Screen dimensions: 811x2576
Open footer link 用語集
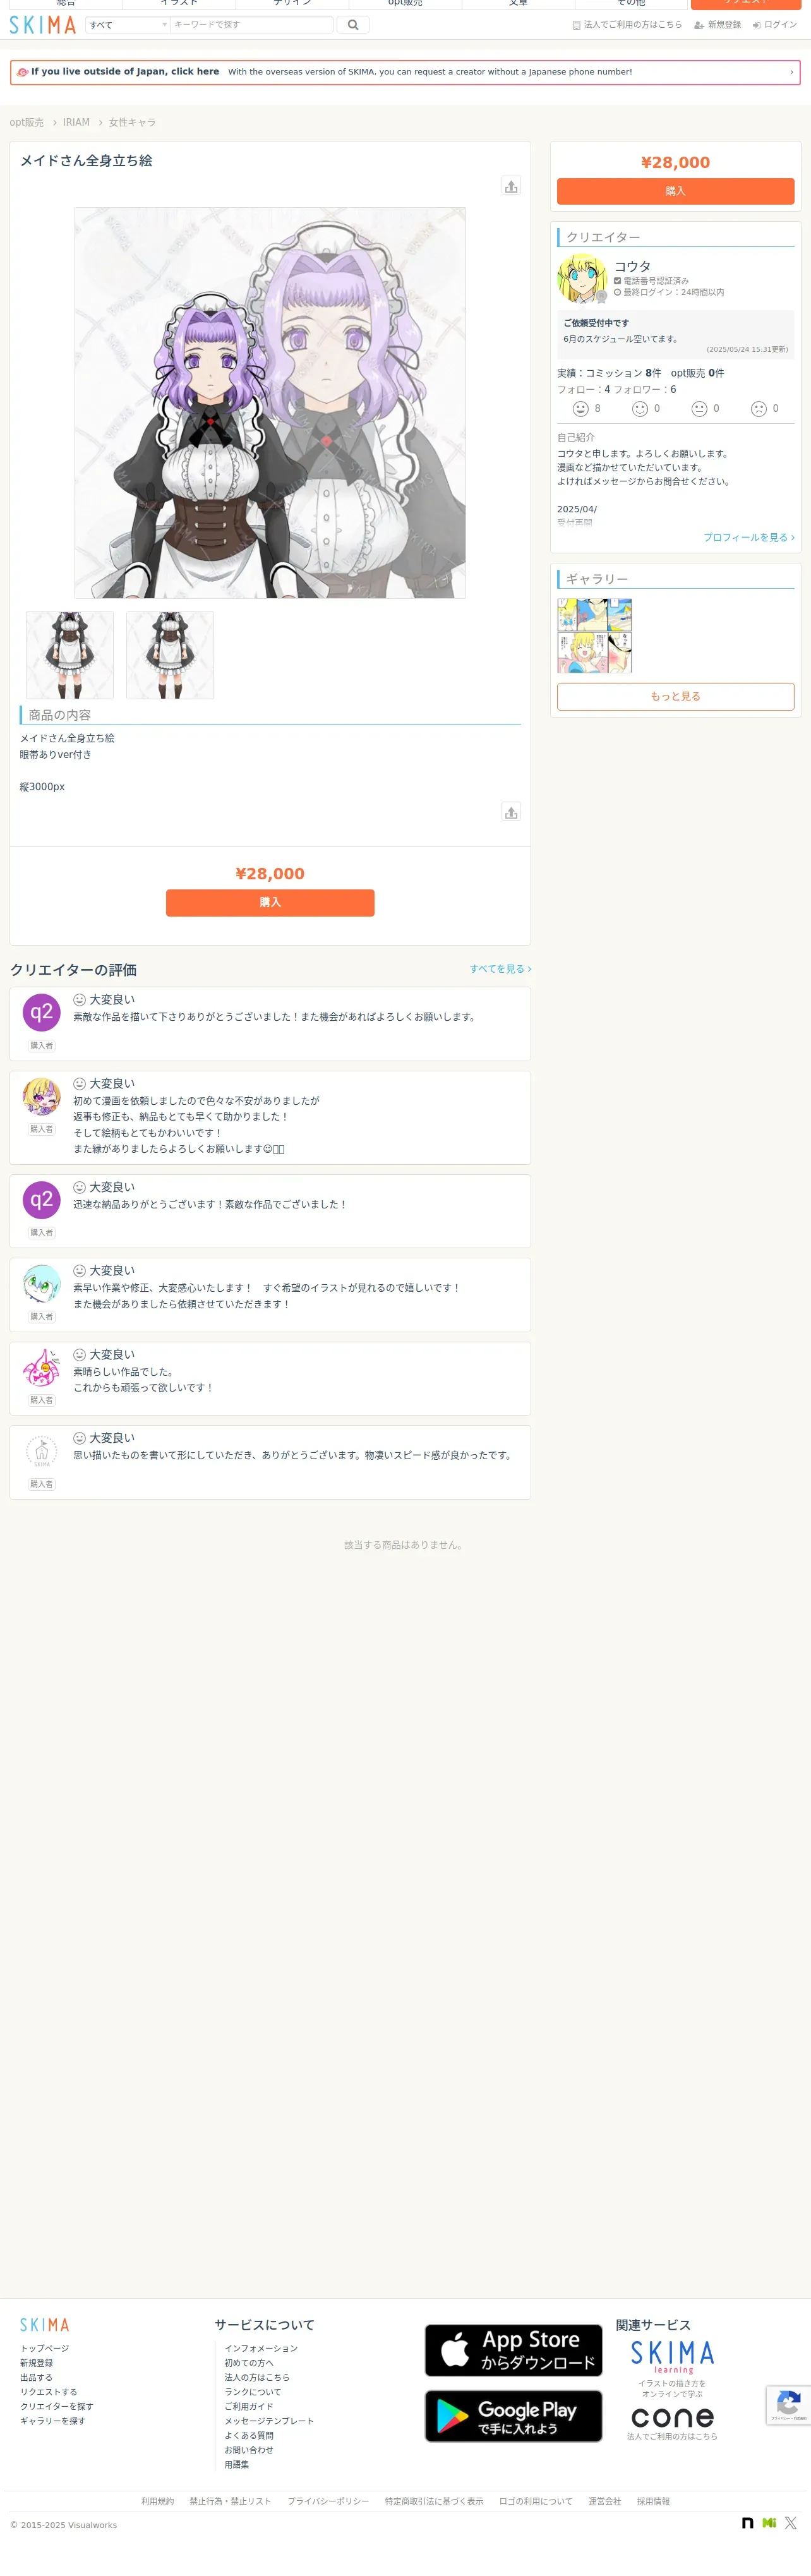(237, 2465)
